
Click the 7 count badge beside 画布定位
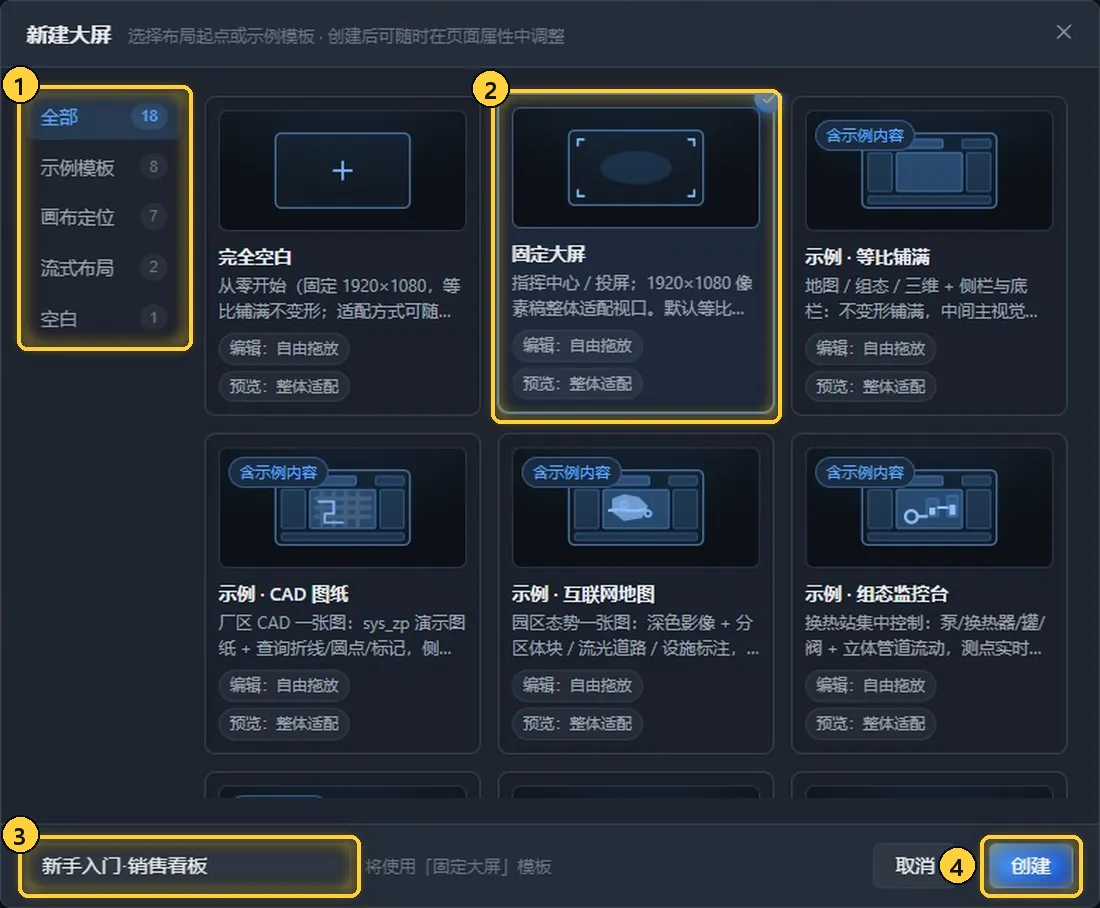154,216
